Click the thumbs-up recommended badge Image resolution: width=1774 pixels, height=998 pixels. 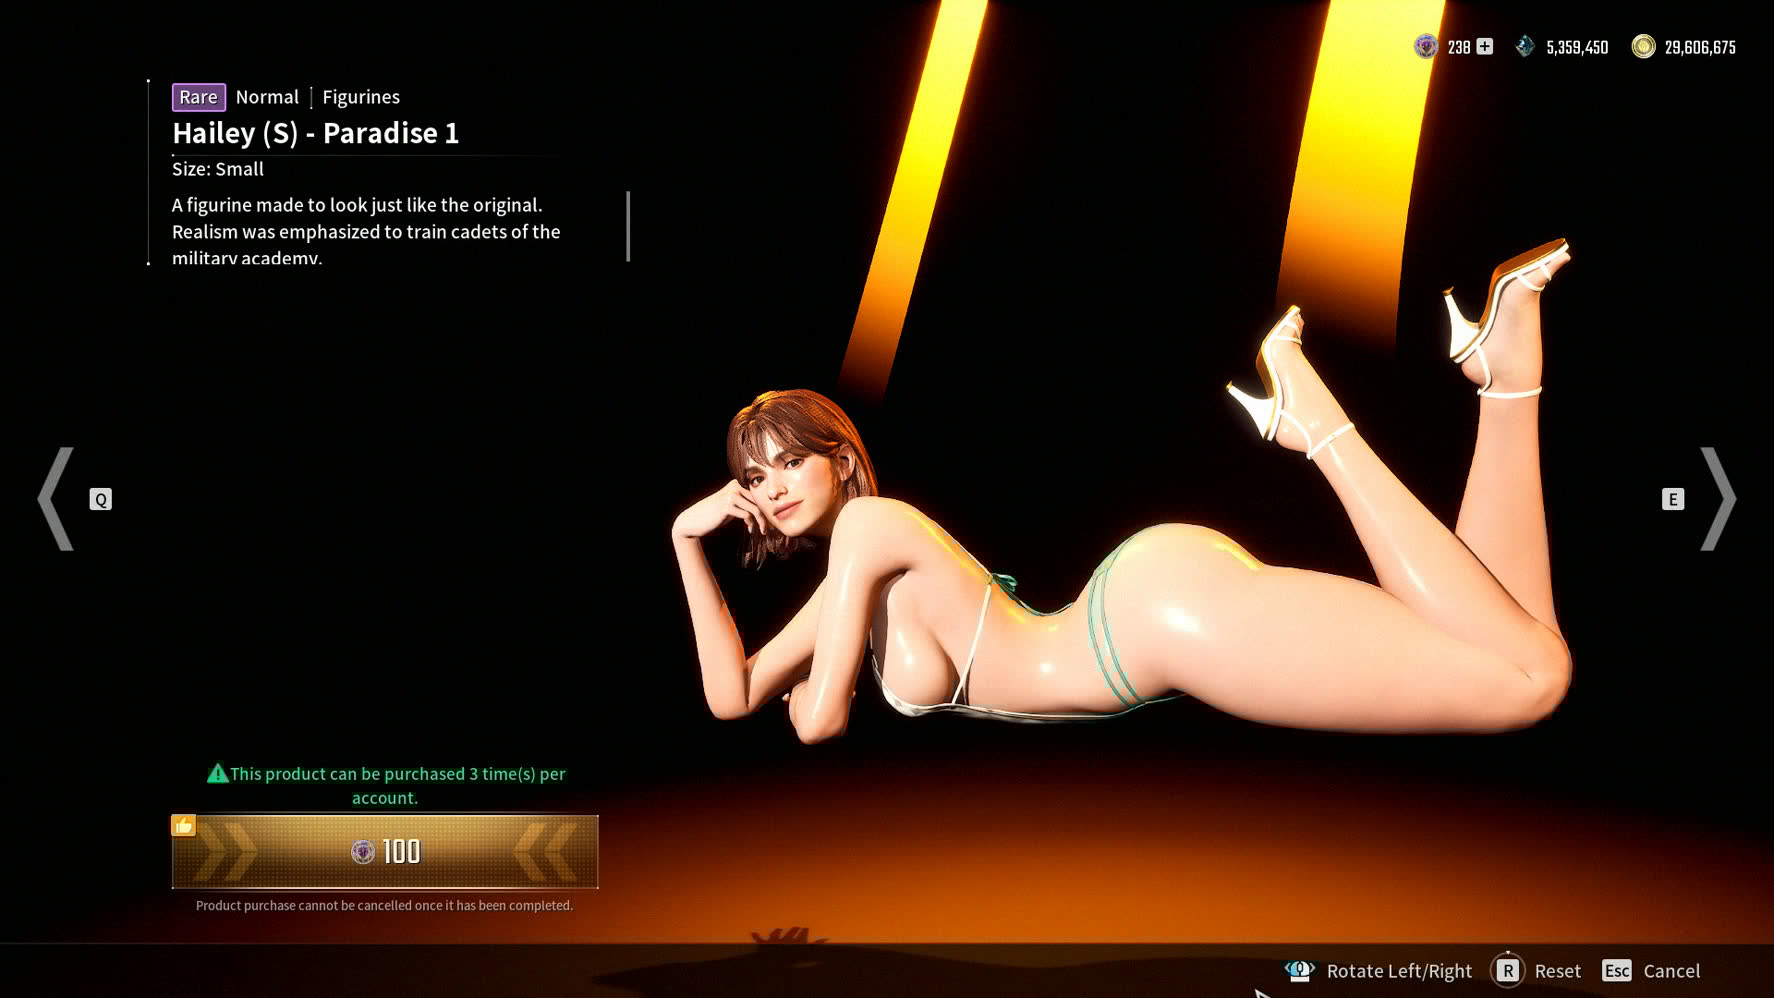coord(183,825)
